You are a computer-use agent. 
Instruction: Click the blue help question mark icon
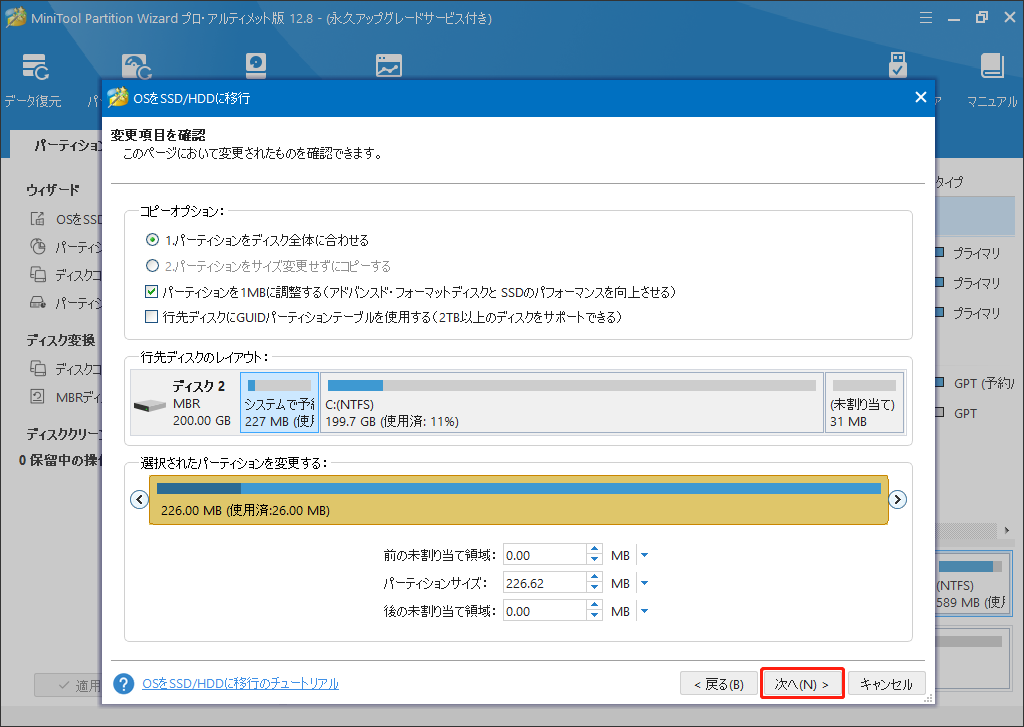tap(124, 684)
